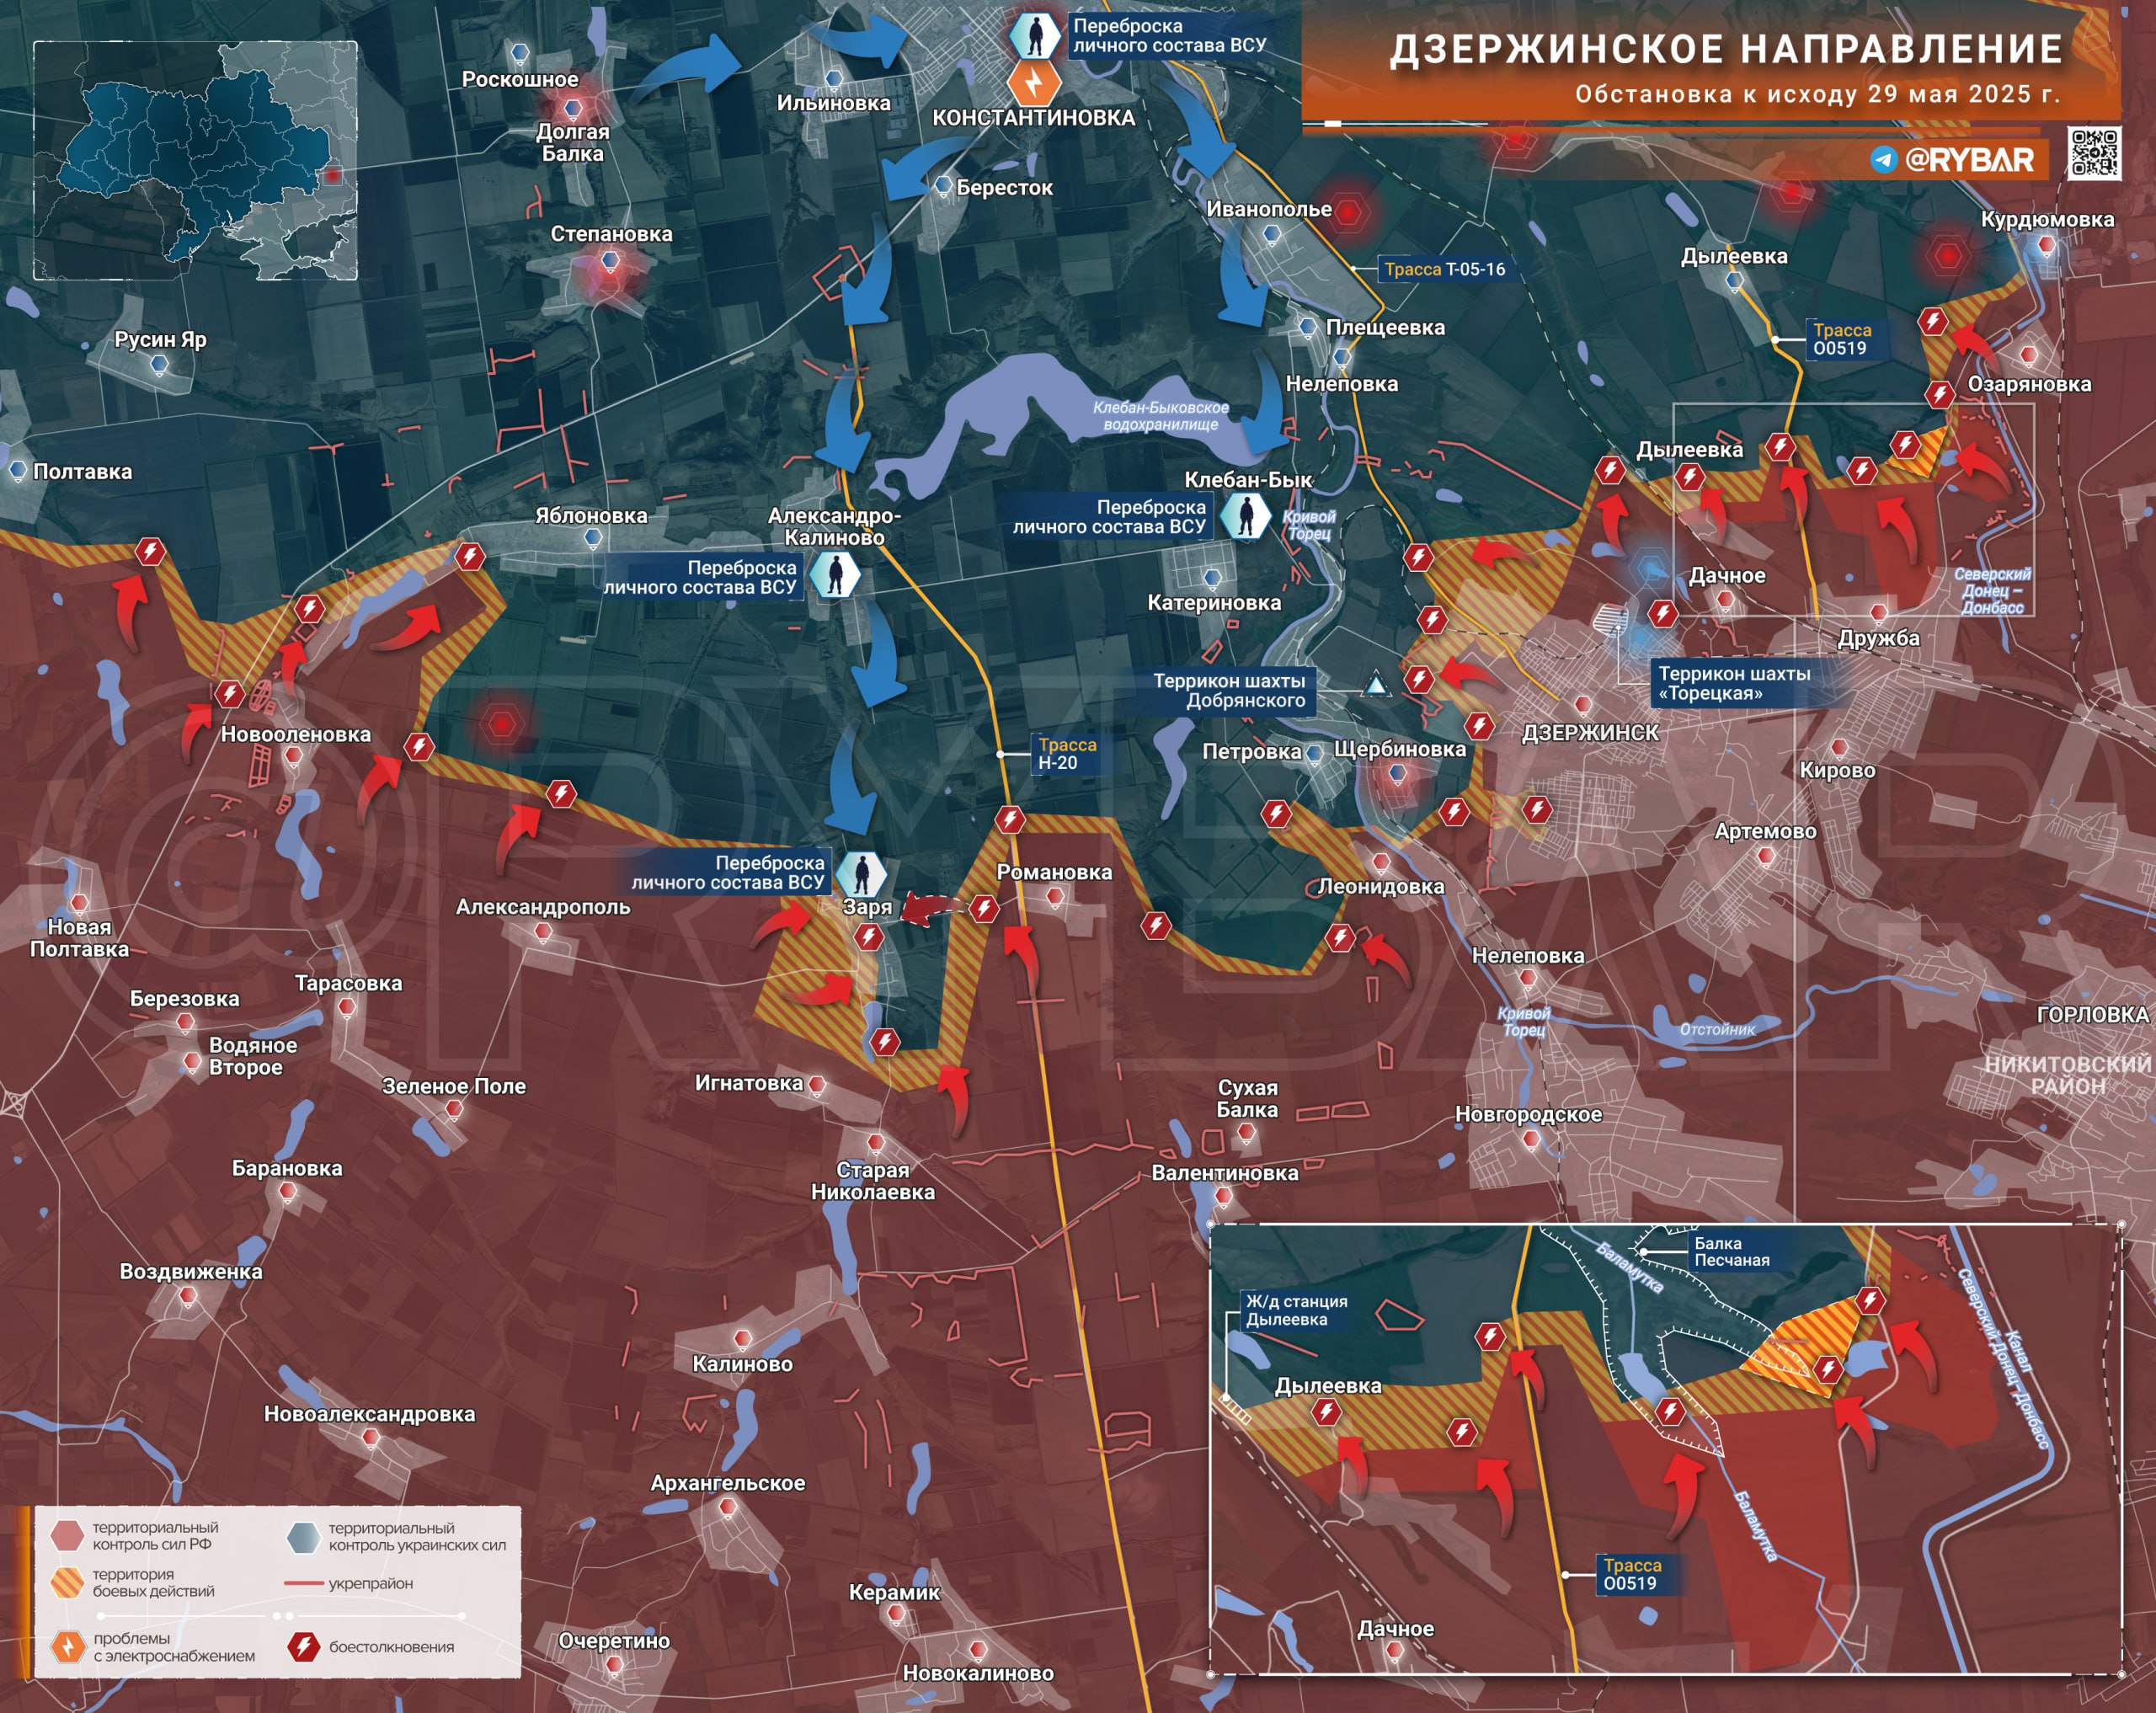
Task: Click the QR code near the header
Action: (2093, 154)
